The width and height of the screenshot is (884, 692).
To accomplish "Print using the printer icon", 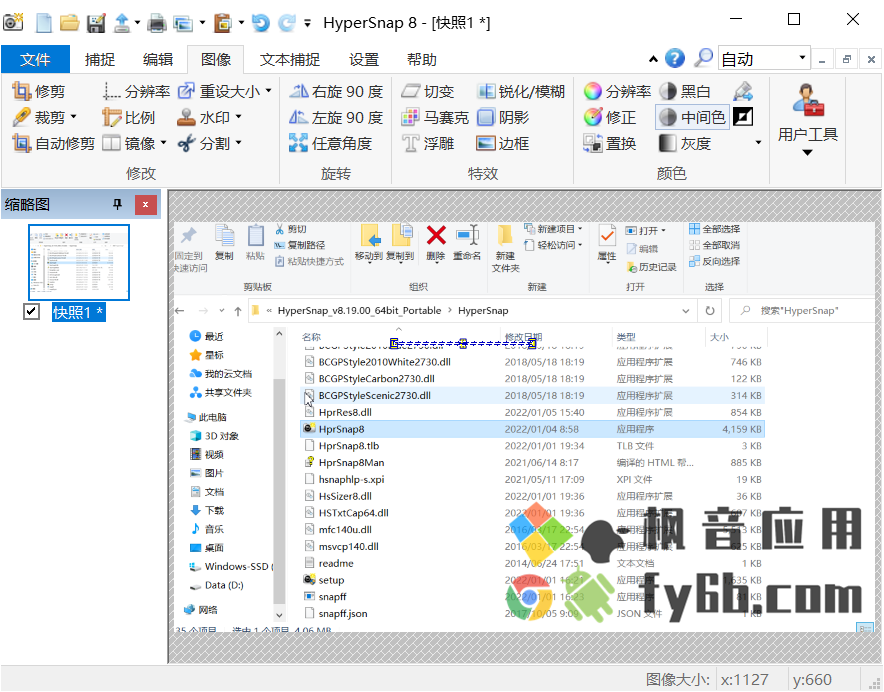I will coord(157,23).
